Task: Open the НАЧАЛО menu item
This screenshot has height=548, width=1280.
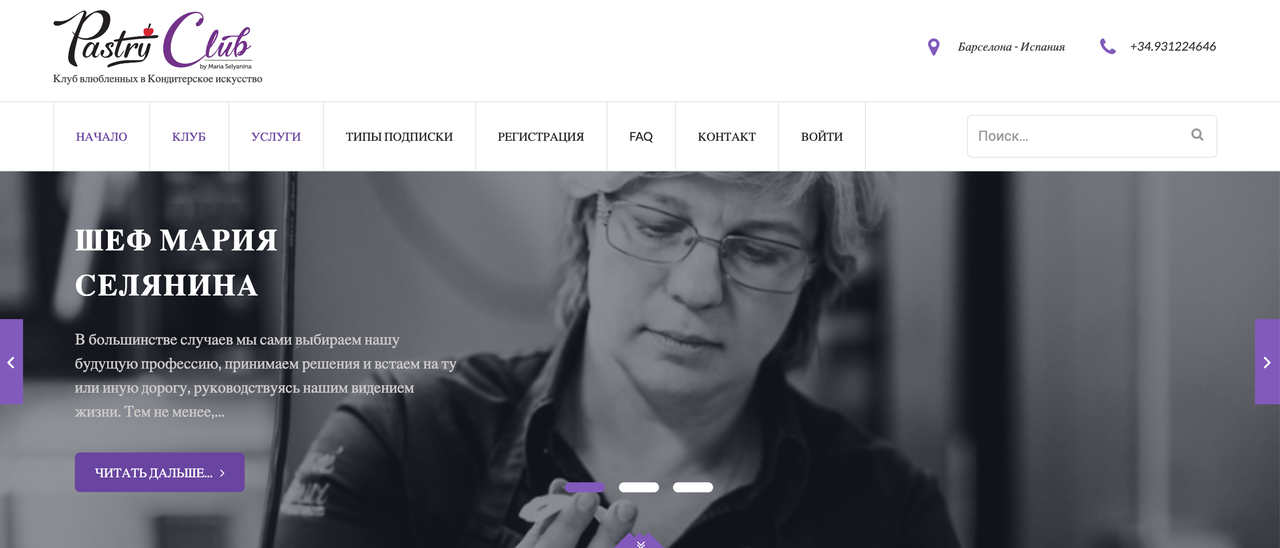Action: pyautogui.click(x=101, y=137)
